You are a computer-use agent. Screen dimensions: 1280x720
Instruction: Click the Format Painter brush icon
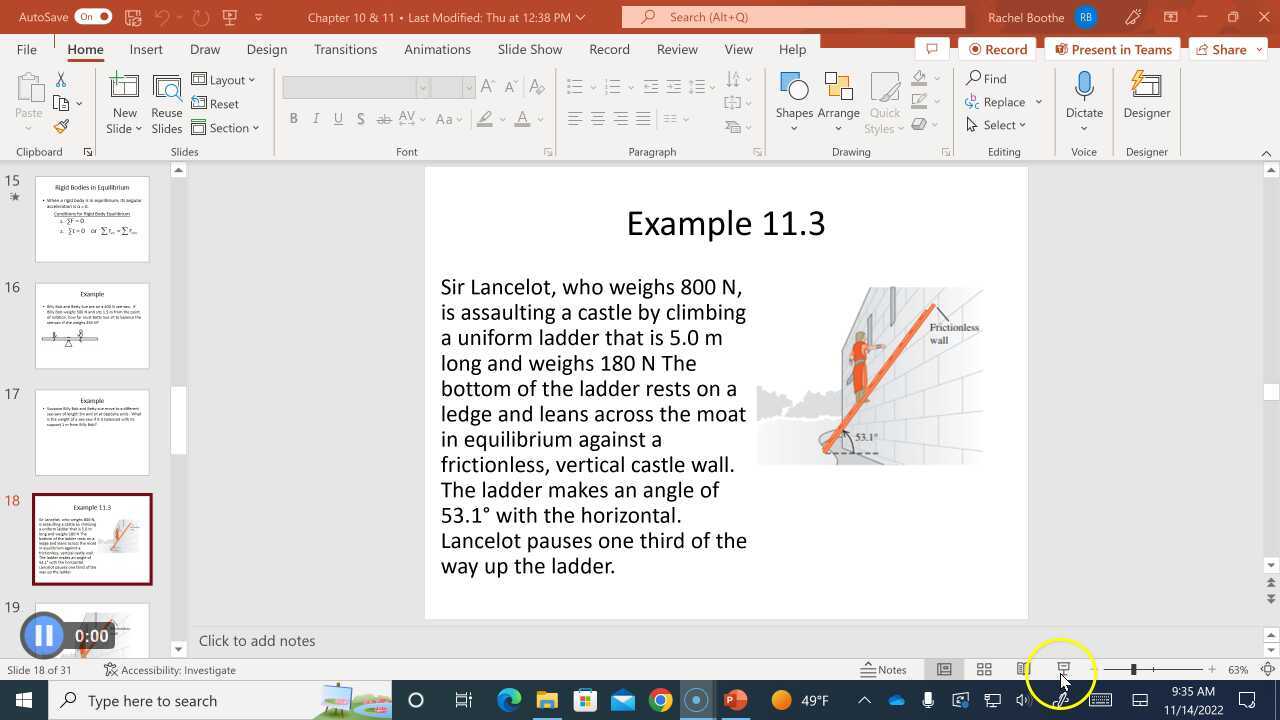point(61,127)
